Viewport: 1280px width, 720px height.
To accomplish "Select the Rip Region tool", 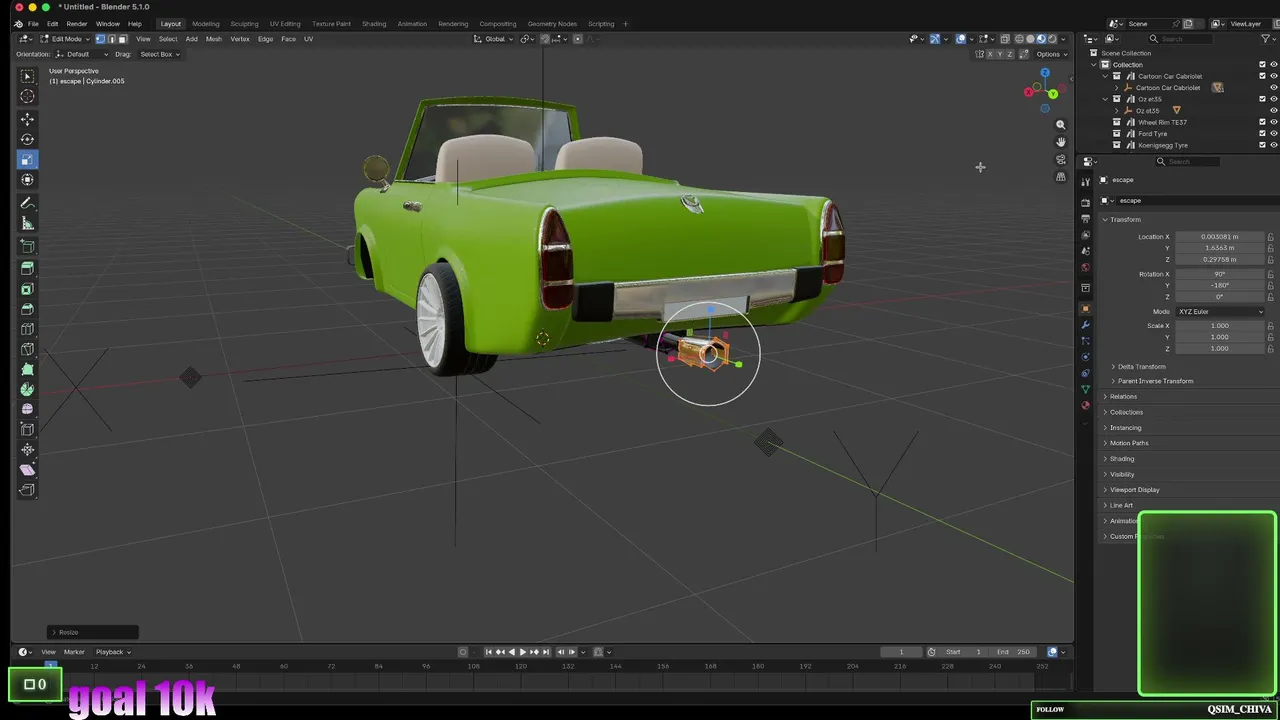I will click(x=27, y=490).
